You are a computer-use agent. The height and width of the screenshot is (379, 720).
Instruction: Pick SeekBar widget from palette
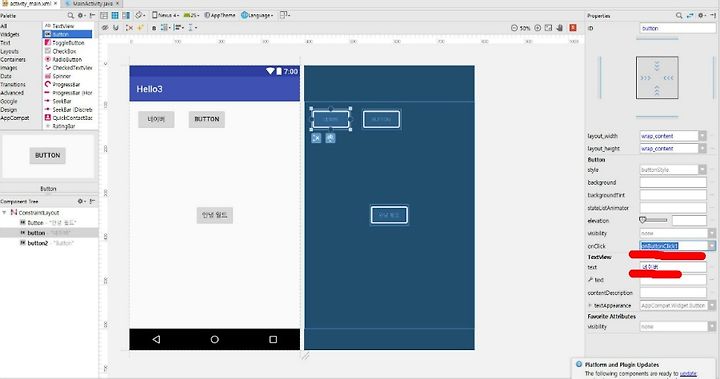coord(62,101)
